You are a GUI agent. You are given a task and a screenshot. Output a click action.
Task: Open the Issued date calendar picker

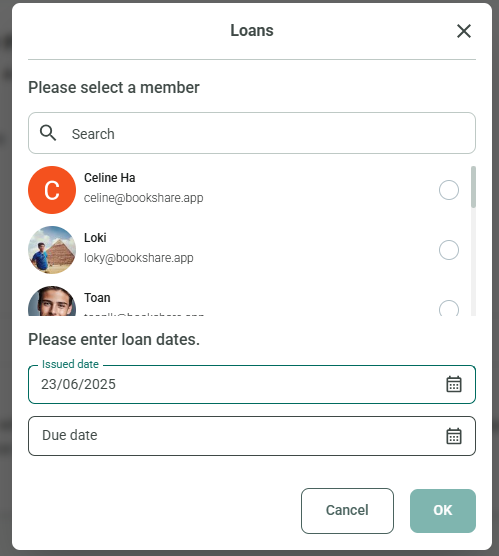(x=454, y=384)
